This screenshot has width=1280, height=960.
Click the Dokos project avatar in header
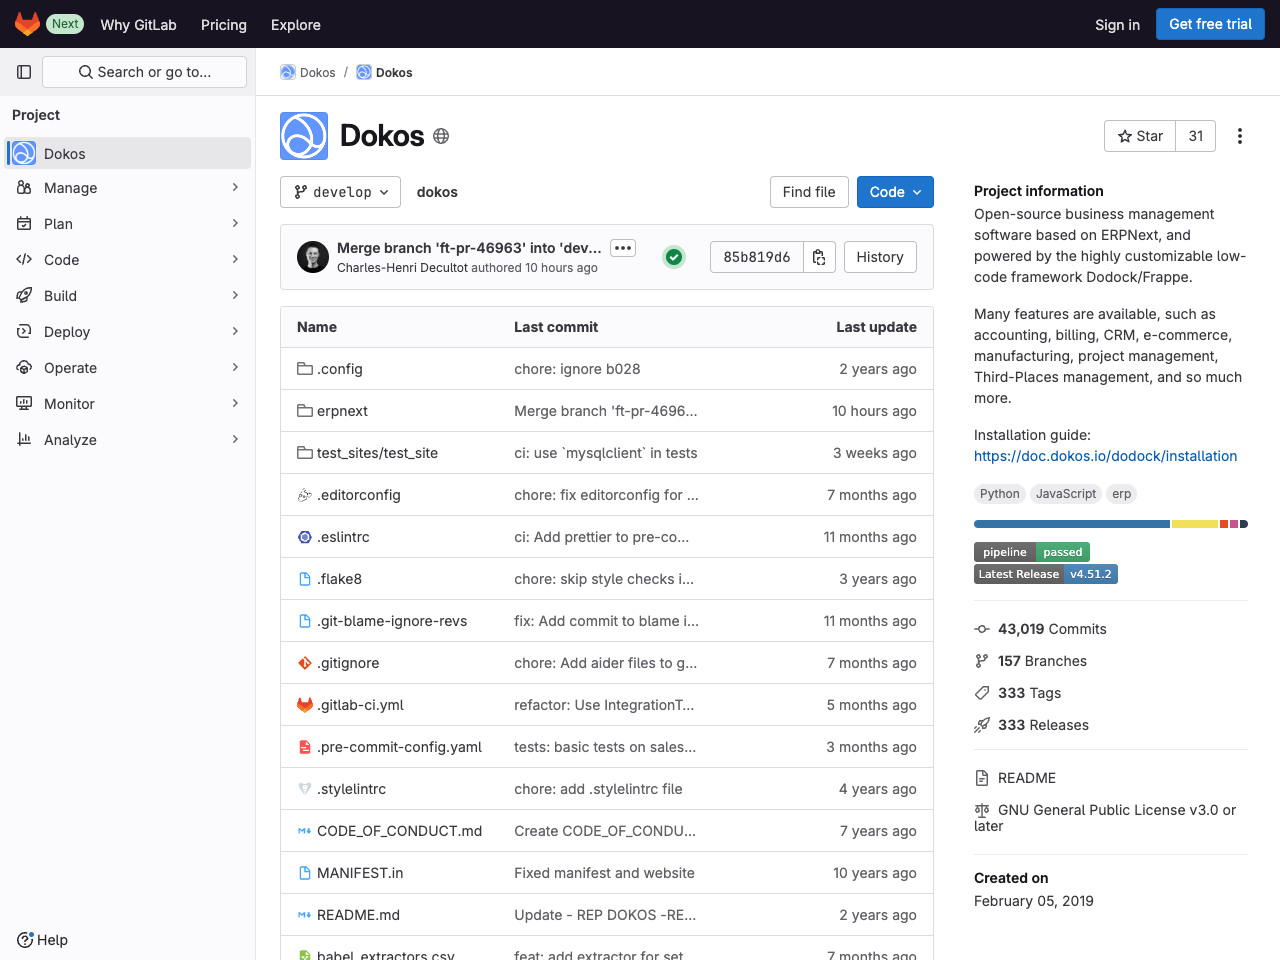pyautogui.click(x=304, y=136)
